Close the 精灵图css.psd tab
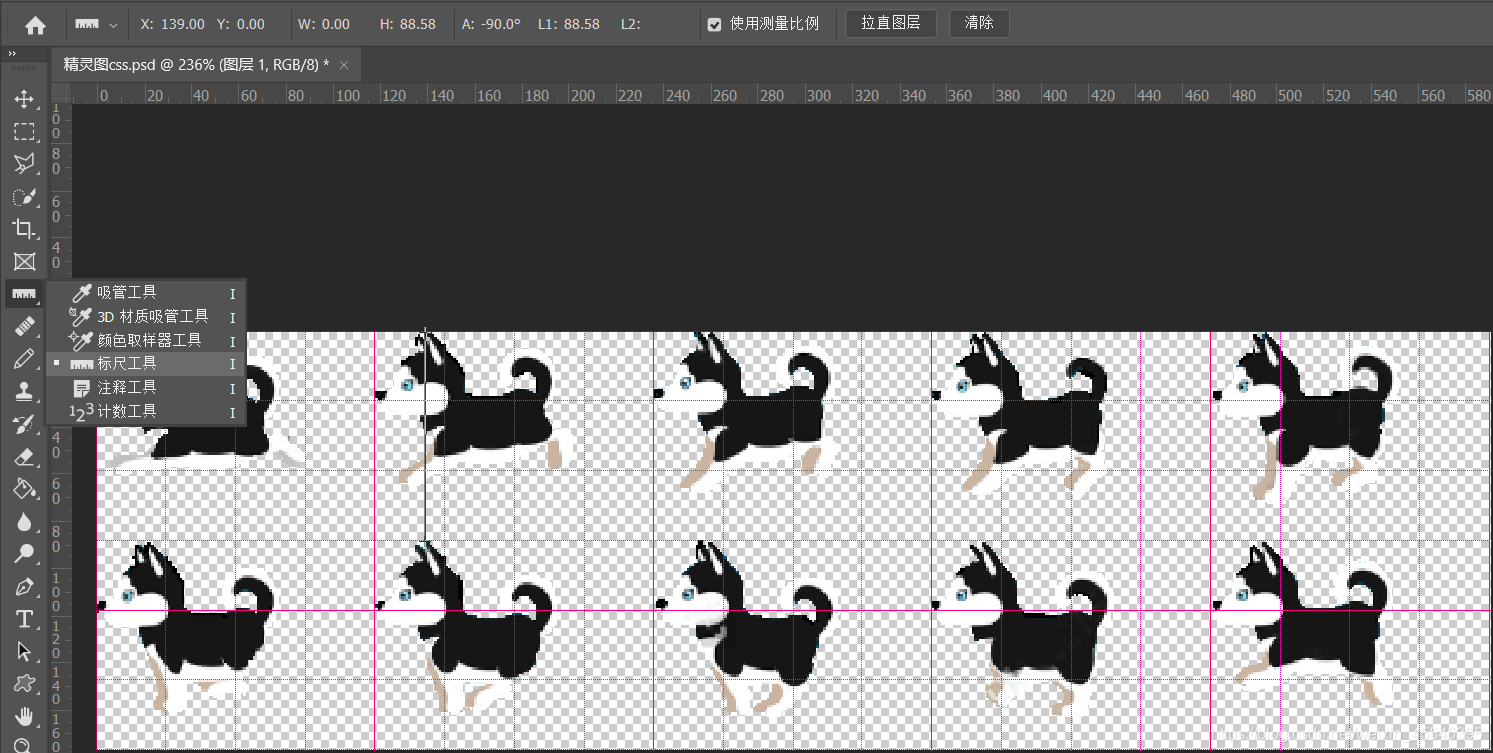 pos(344,65)
